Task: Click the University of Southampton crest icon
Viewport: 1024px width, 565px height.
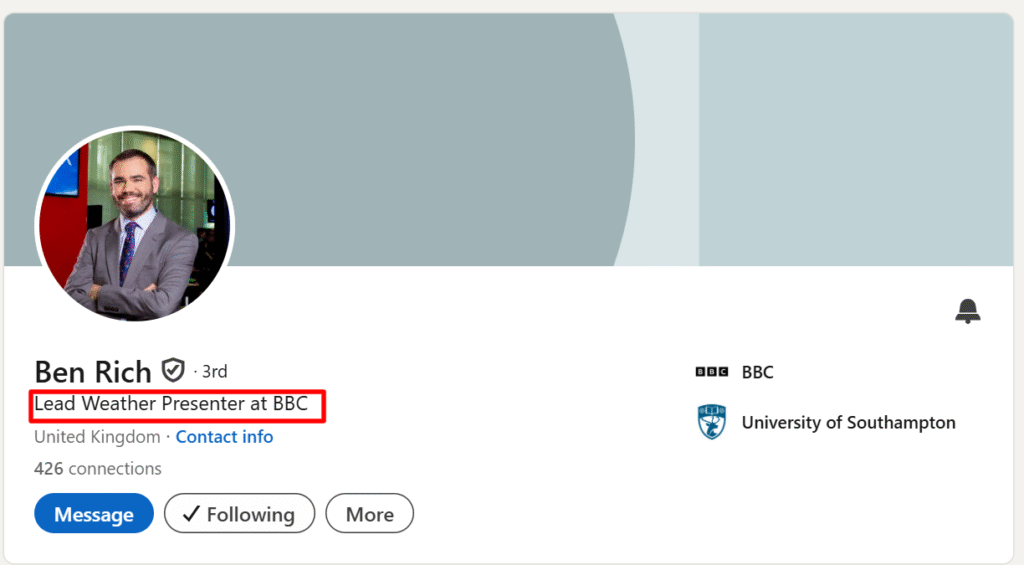Action: (x=711, y=422)
